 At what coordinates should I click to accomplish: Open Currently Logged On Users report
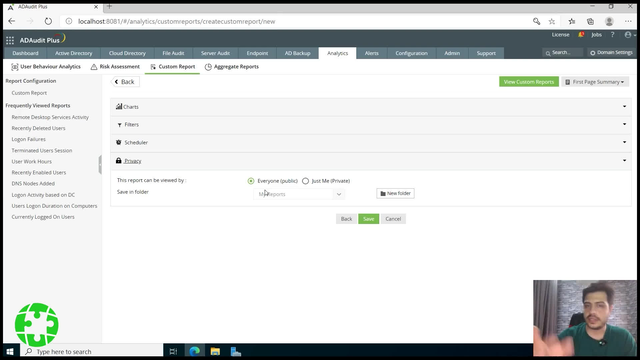pyautogui.click(x=43, y=217)
